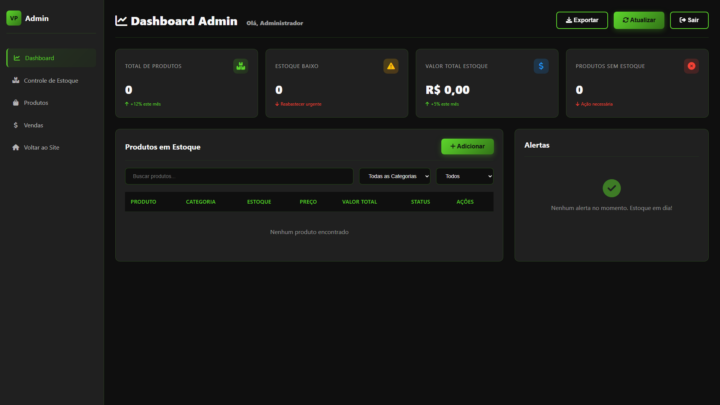This screenshot has height=405, width=720.
Task: Open Vendas section in the sidebar
Action: (x=33, y=125)
